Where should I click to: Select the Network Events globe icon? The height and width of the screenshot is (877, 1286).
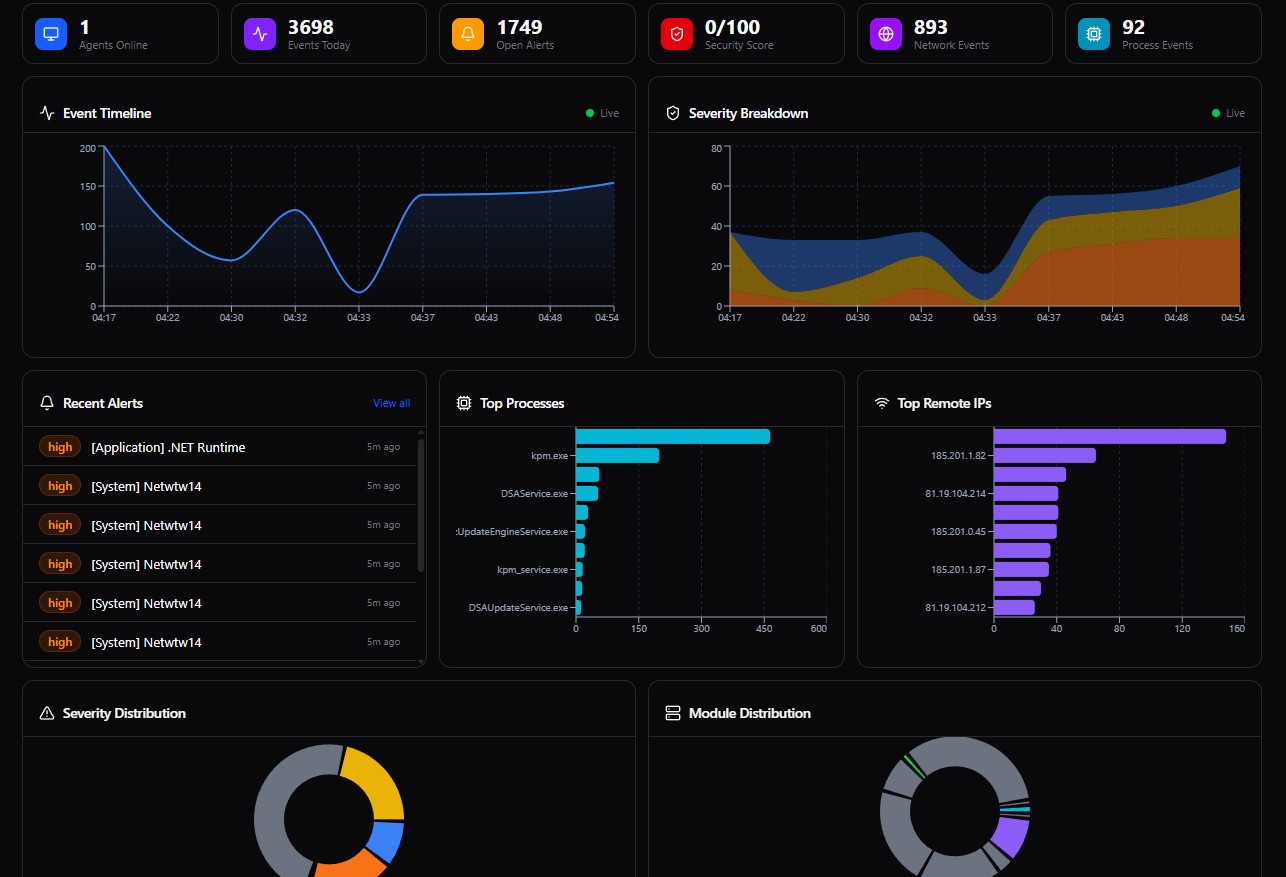(884, 33)
